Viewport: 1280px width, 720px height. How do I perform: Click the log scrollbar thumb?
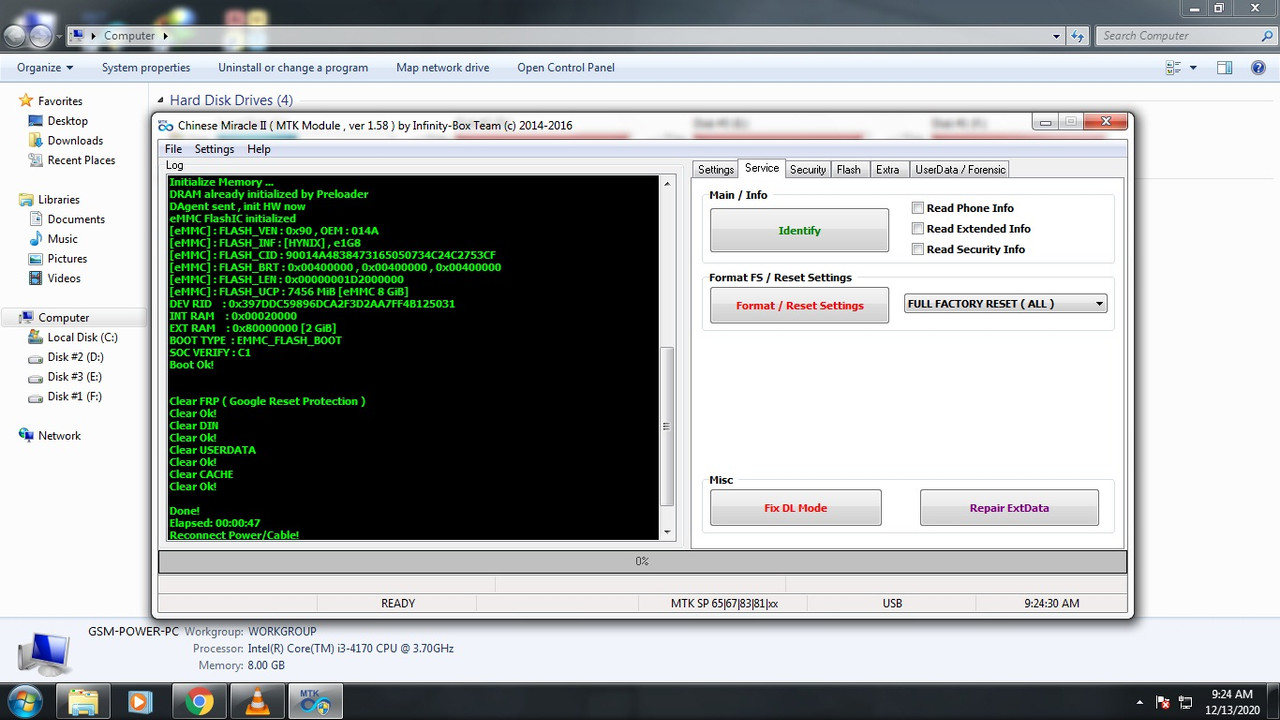[x=667, y=426]
